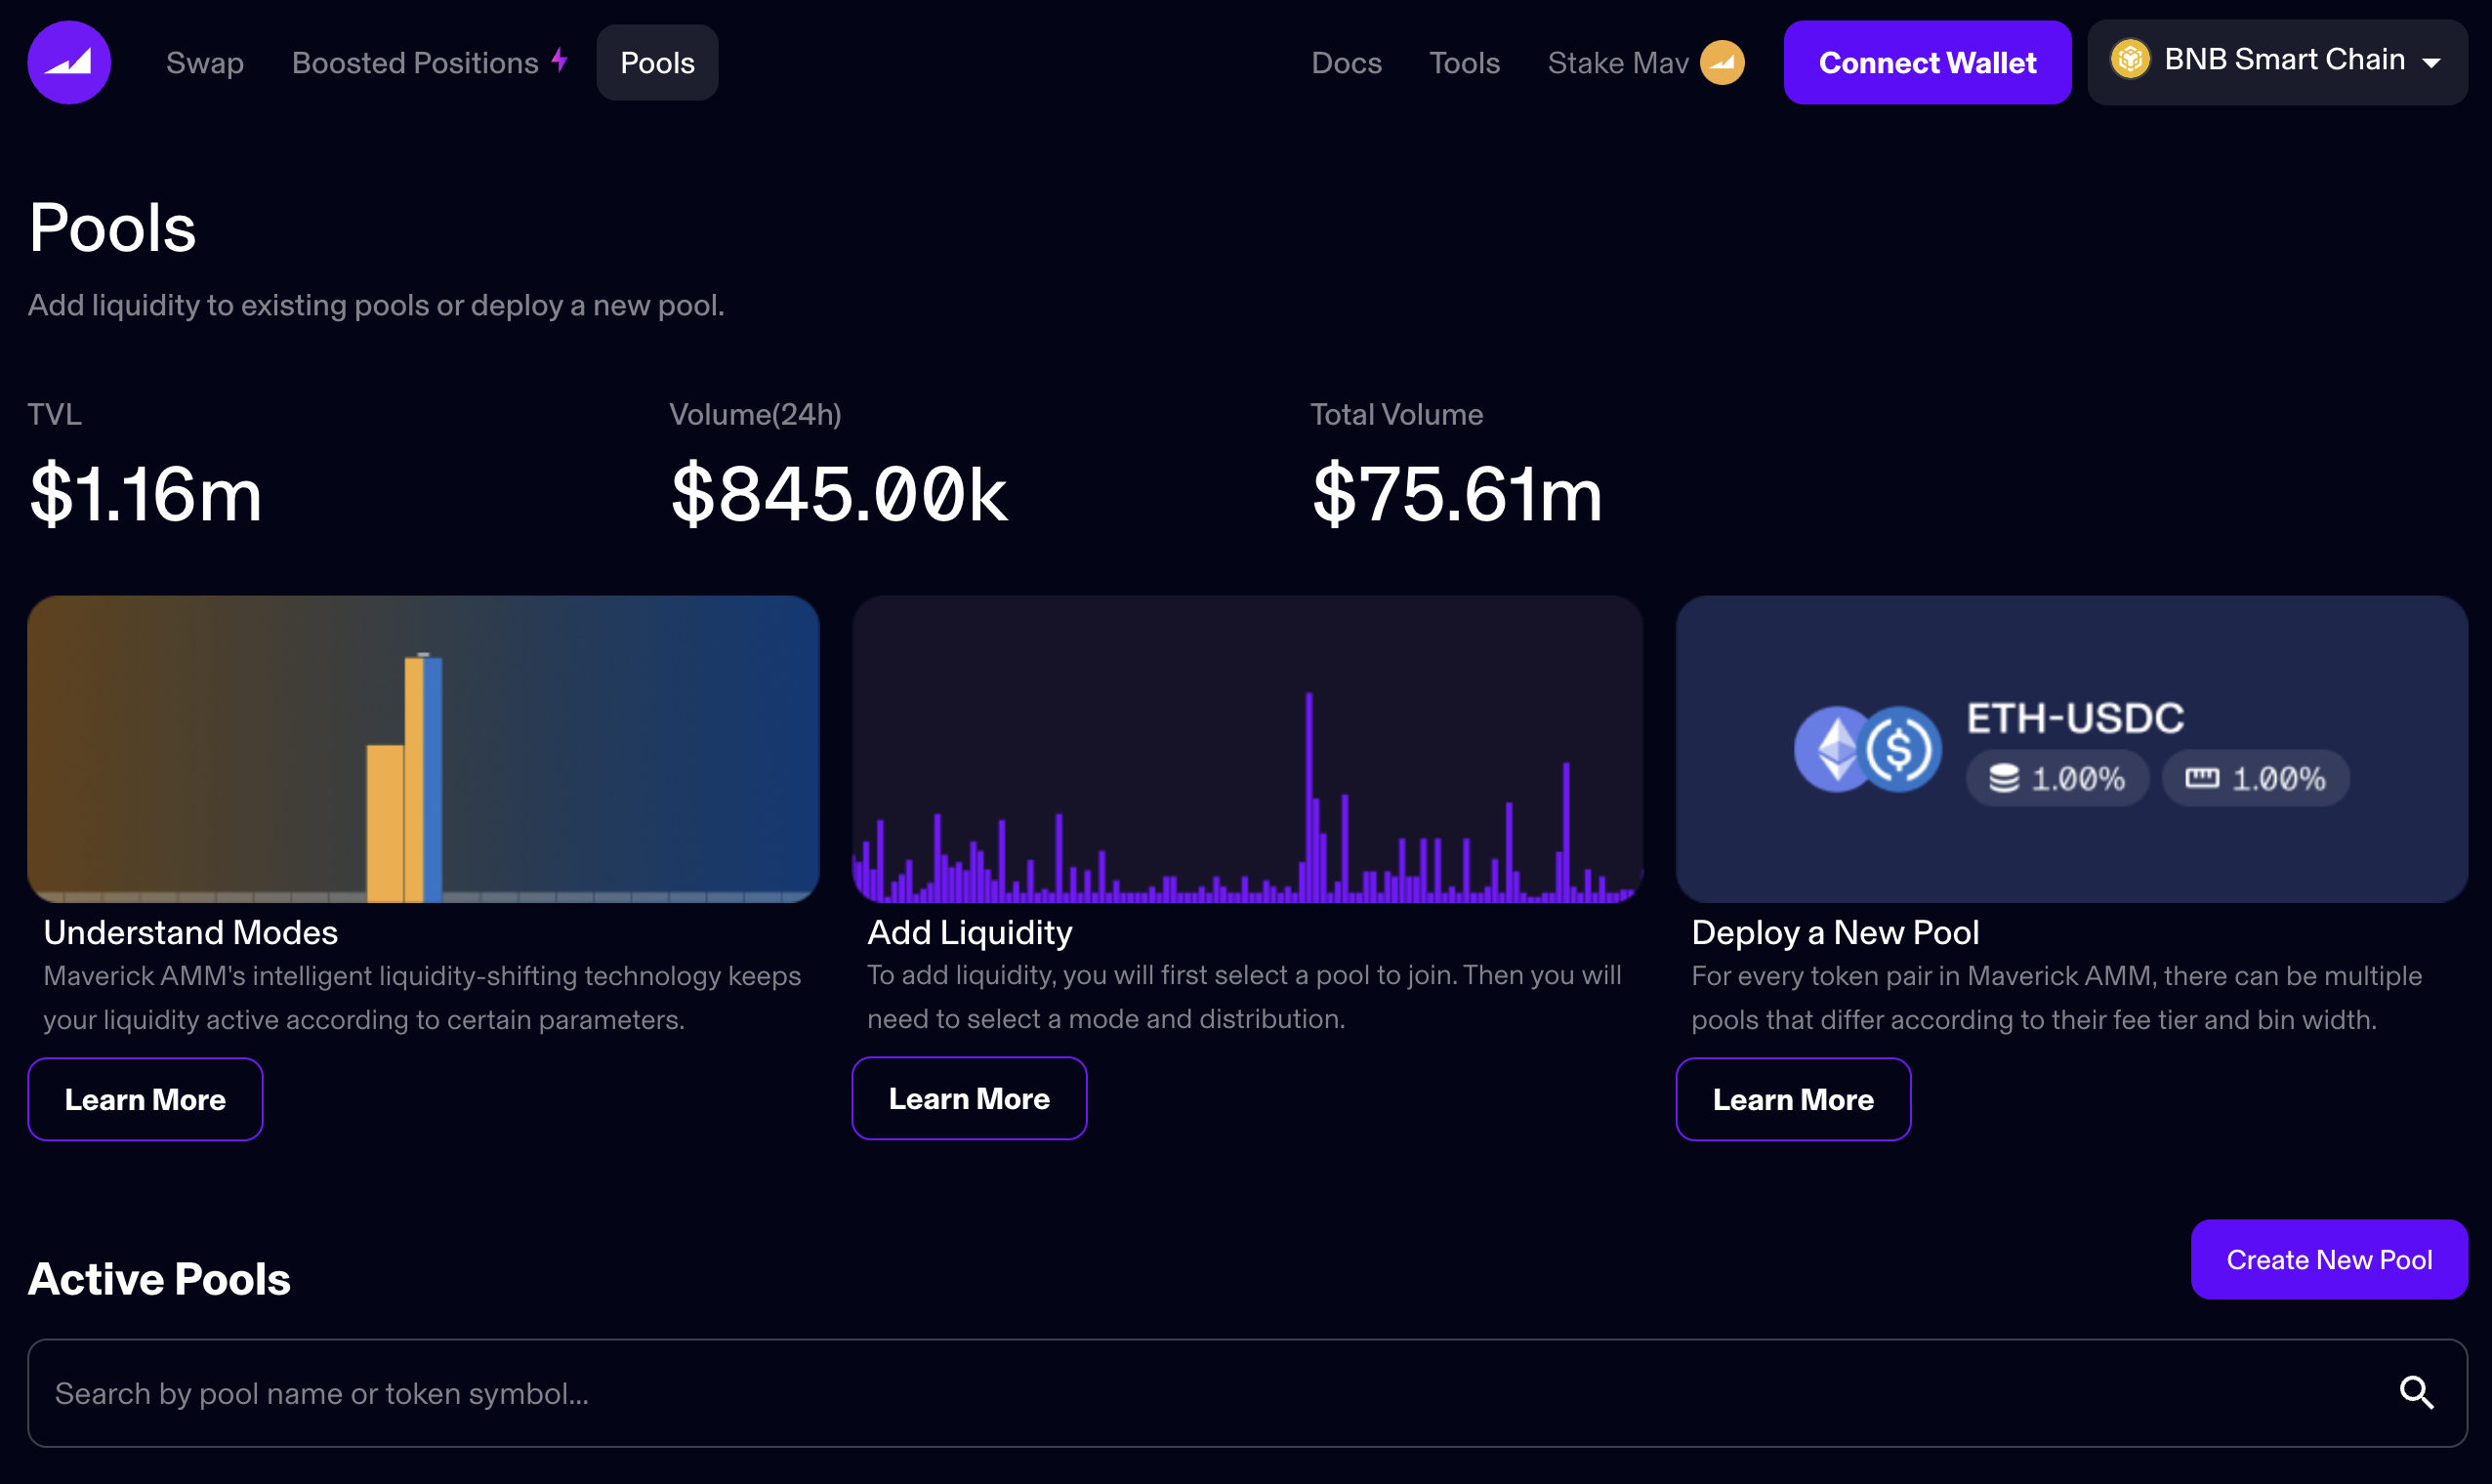Screen dimensions: 2492x1484
Task: Click the Create New Pool button
Action: point(2329,1259)
